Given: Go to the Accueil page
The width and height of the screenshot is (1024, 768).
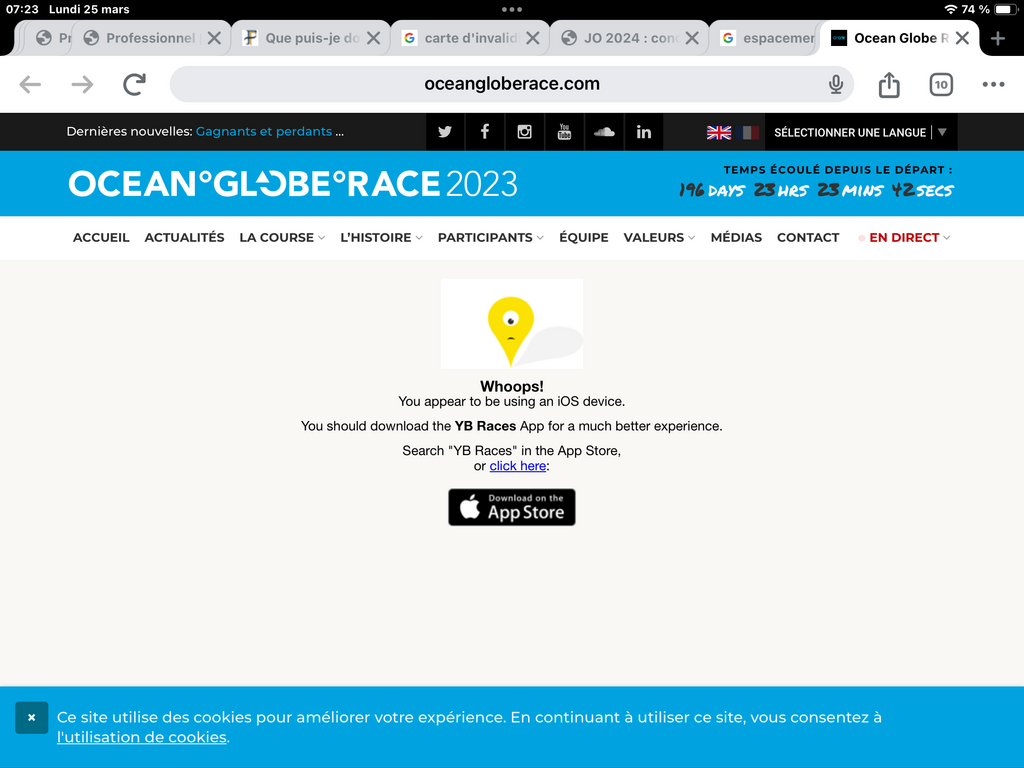Looking at the screenshot, I should coord(101,238).
